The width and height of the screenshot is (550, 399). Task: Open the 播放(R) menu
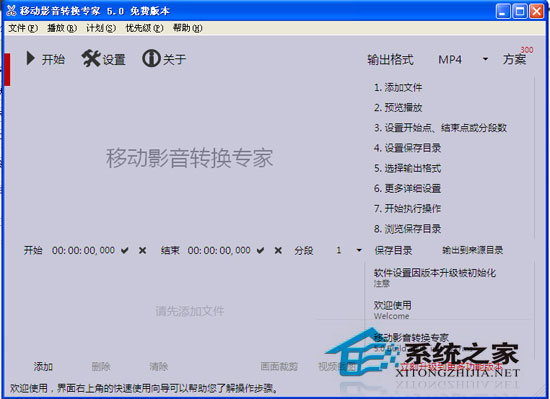(x=62, y=28)
